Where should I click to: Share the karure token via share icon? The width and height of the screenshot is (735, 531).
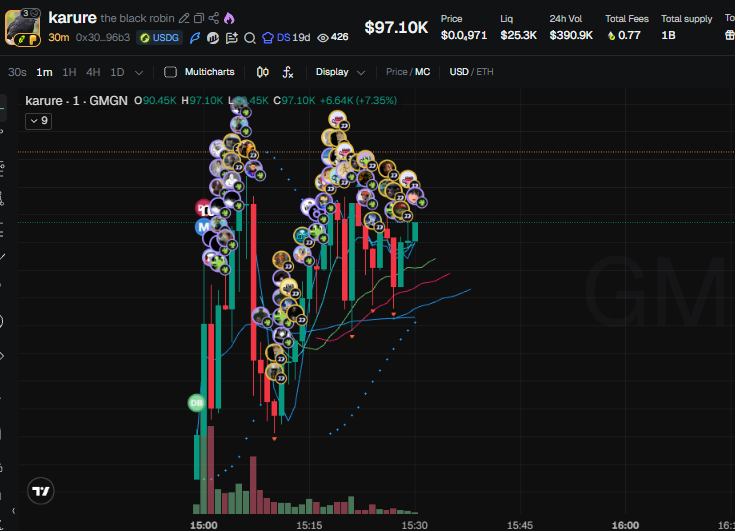pyautogui.click(x=214, y=18)
